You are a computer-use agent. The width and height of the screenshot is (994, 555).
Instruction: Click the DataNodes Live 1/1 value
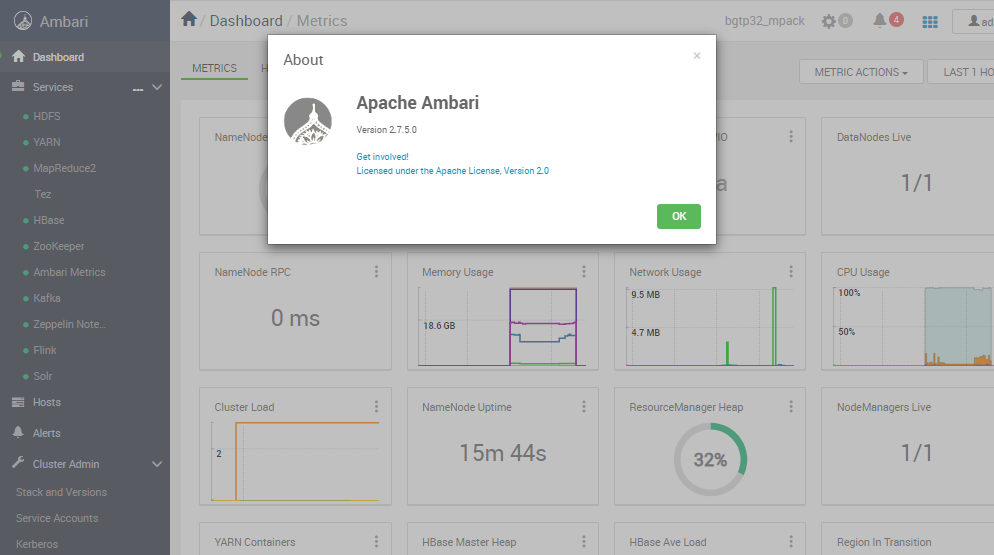tap(917, 183)
